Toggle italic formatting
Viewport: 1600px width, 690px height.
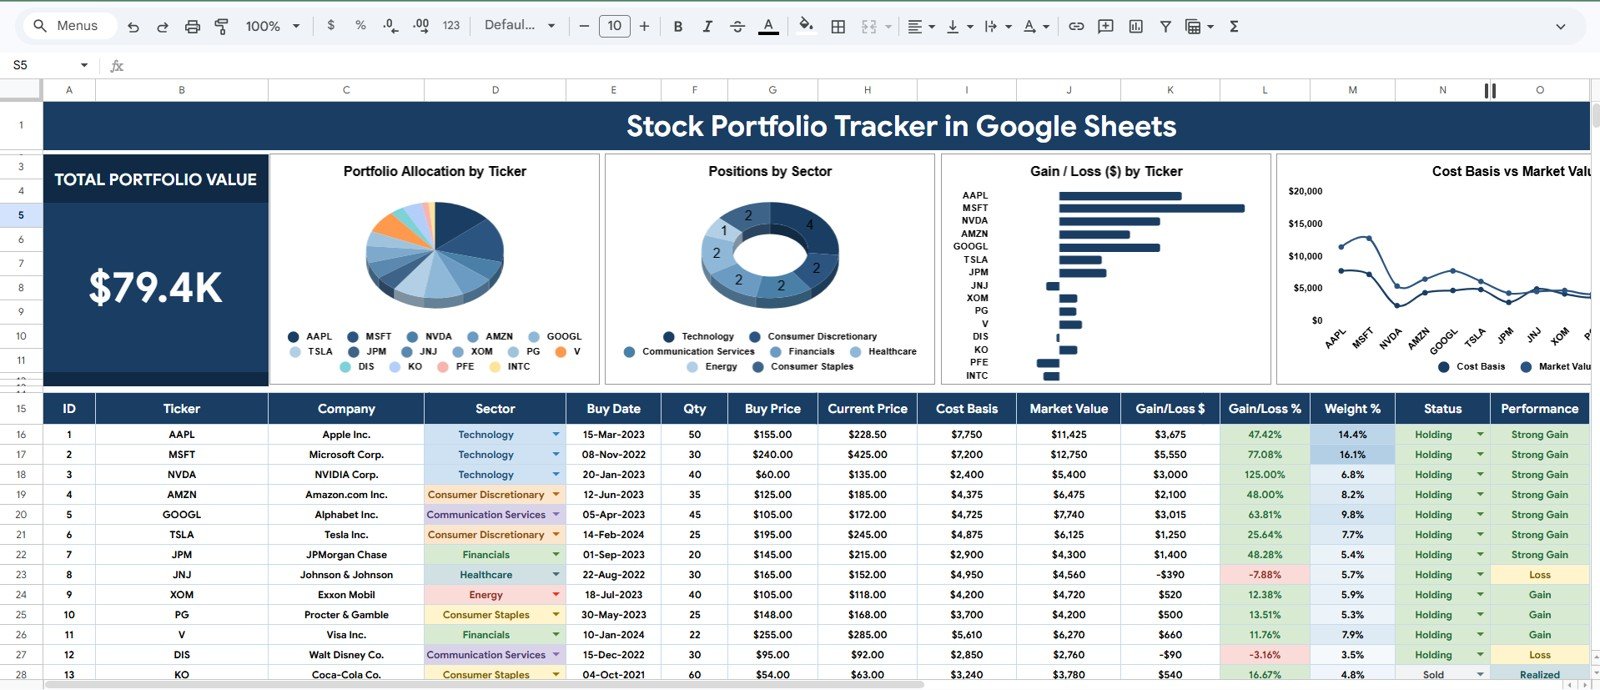coord(707,27)
